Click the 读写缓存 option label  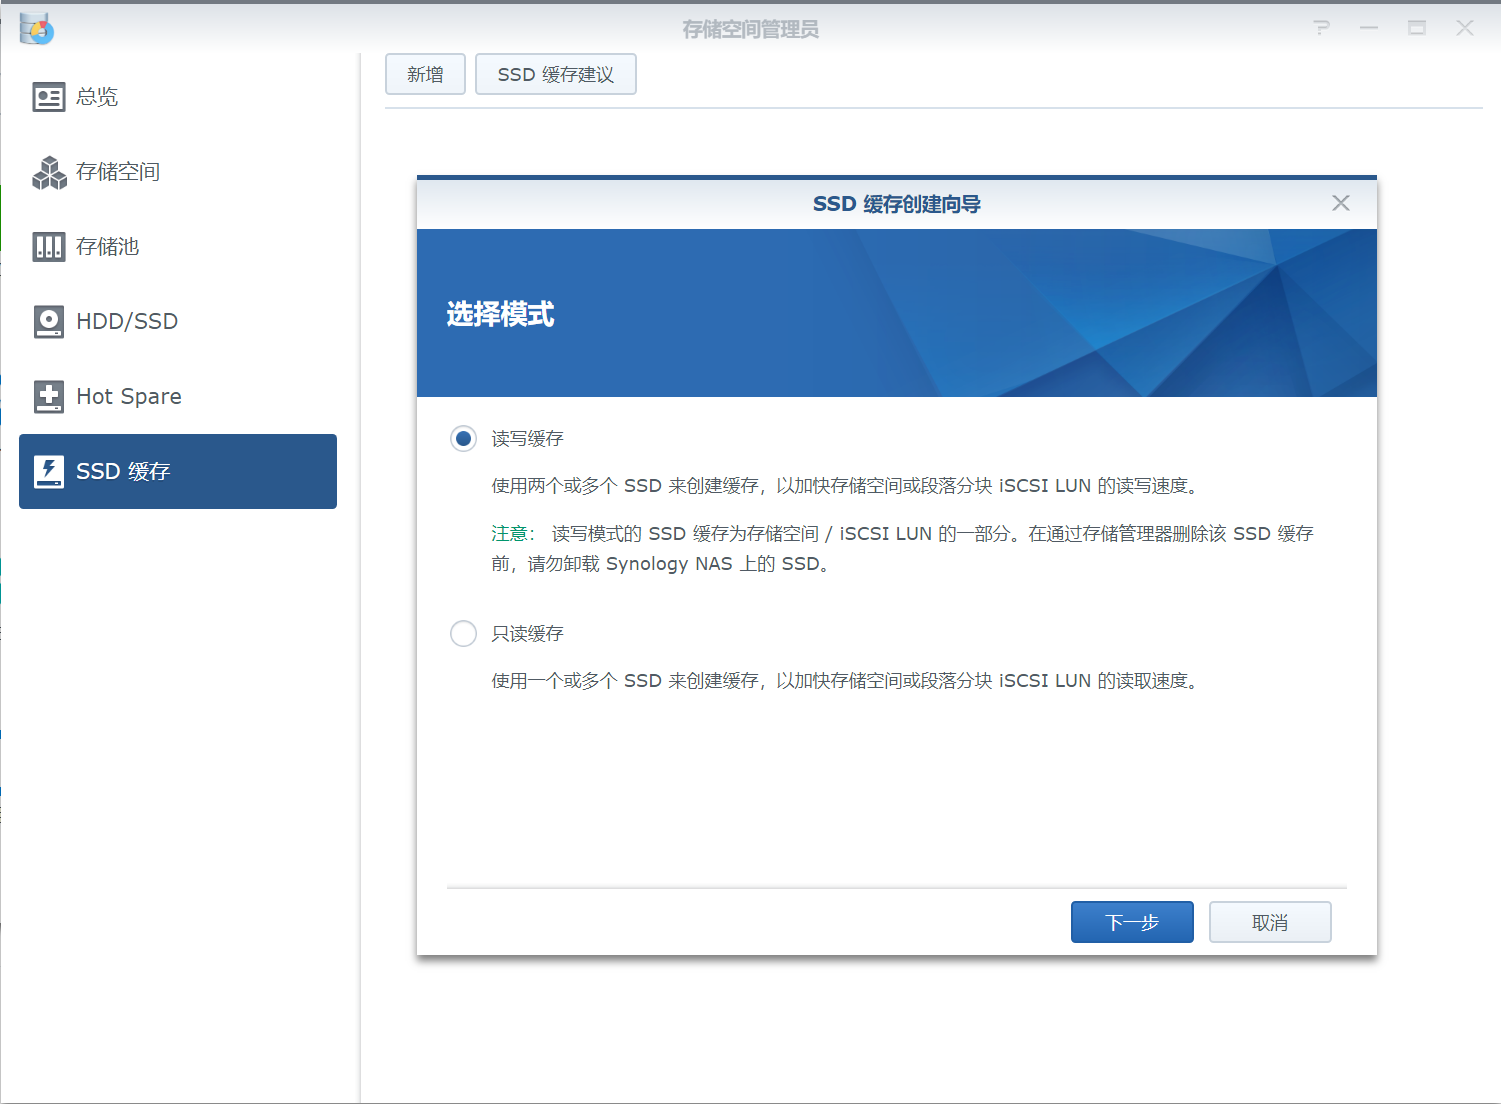click(527, 439)
